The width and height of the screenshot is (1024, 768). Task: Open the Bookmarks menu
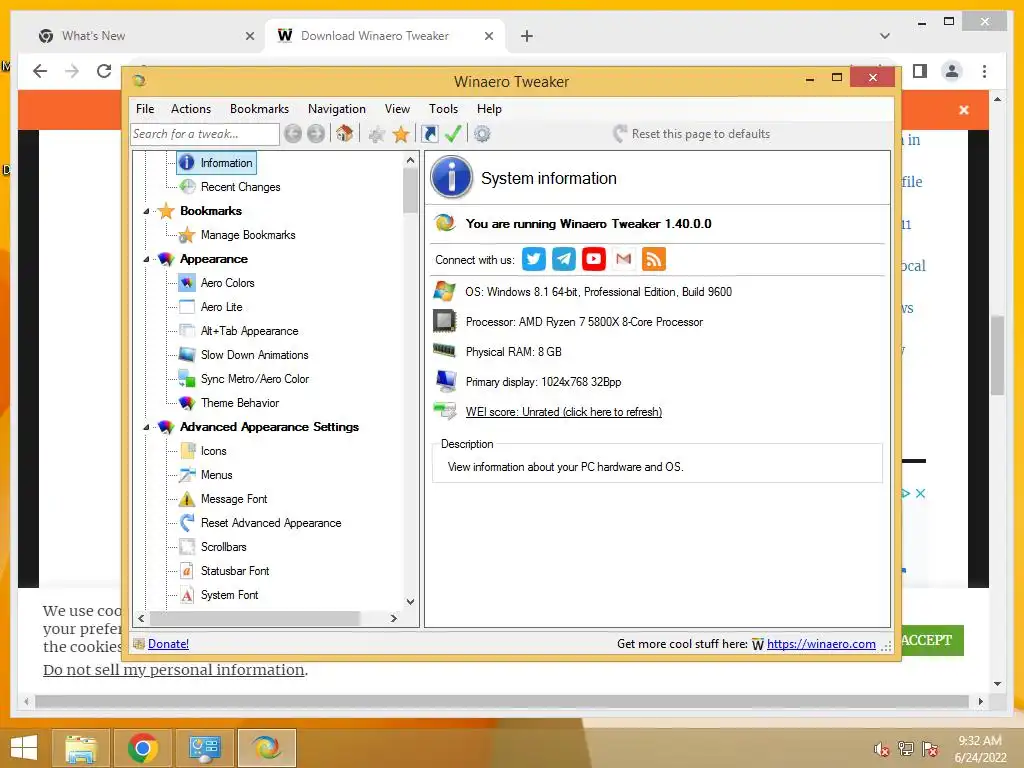[259, 109]
